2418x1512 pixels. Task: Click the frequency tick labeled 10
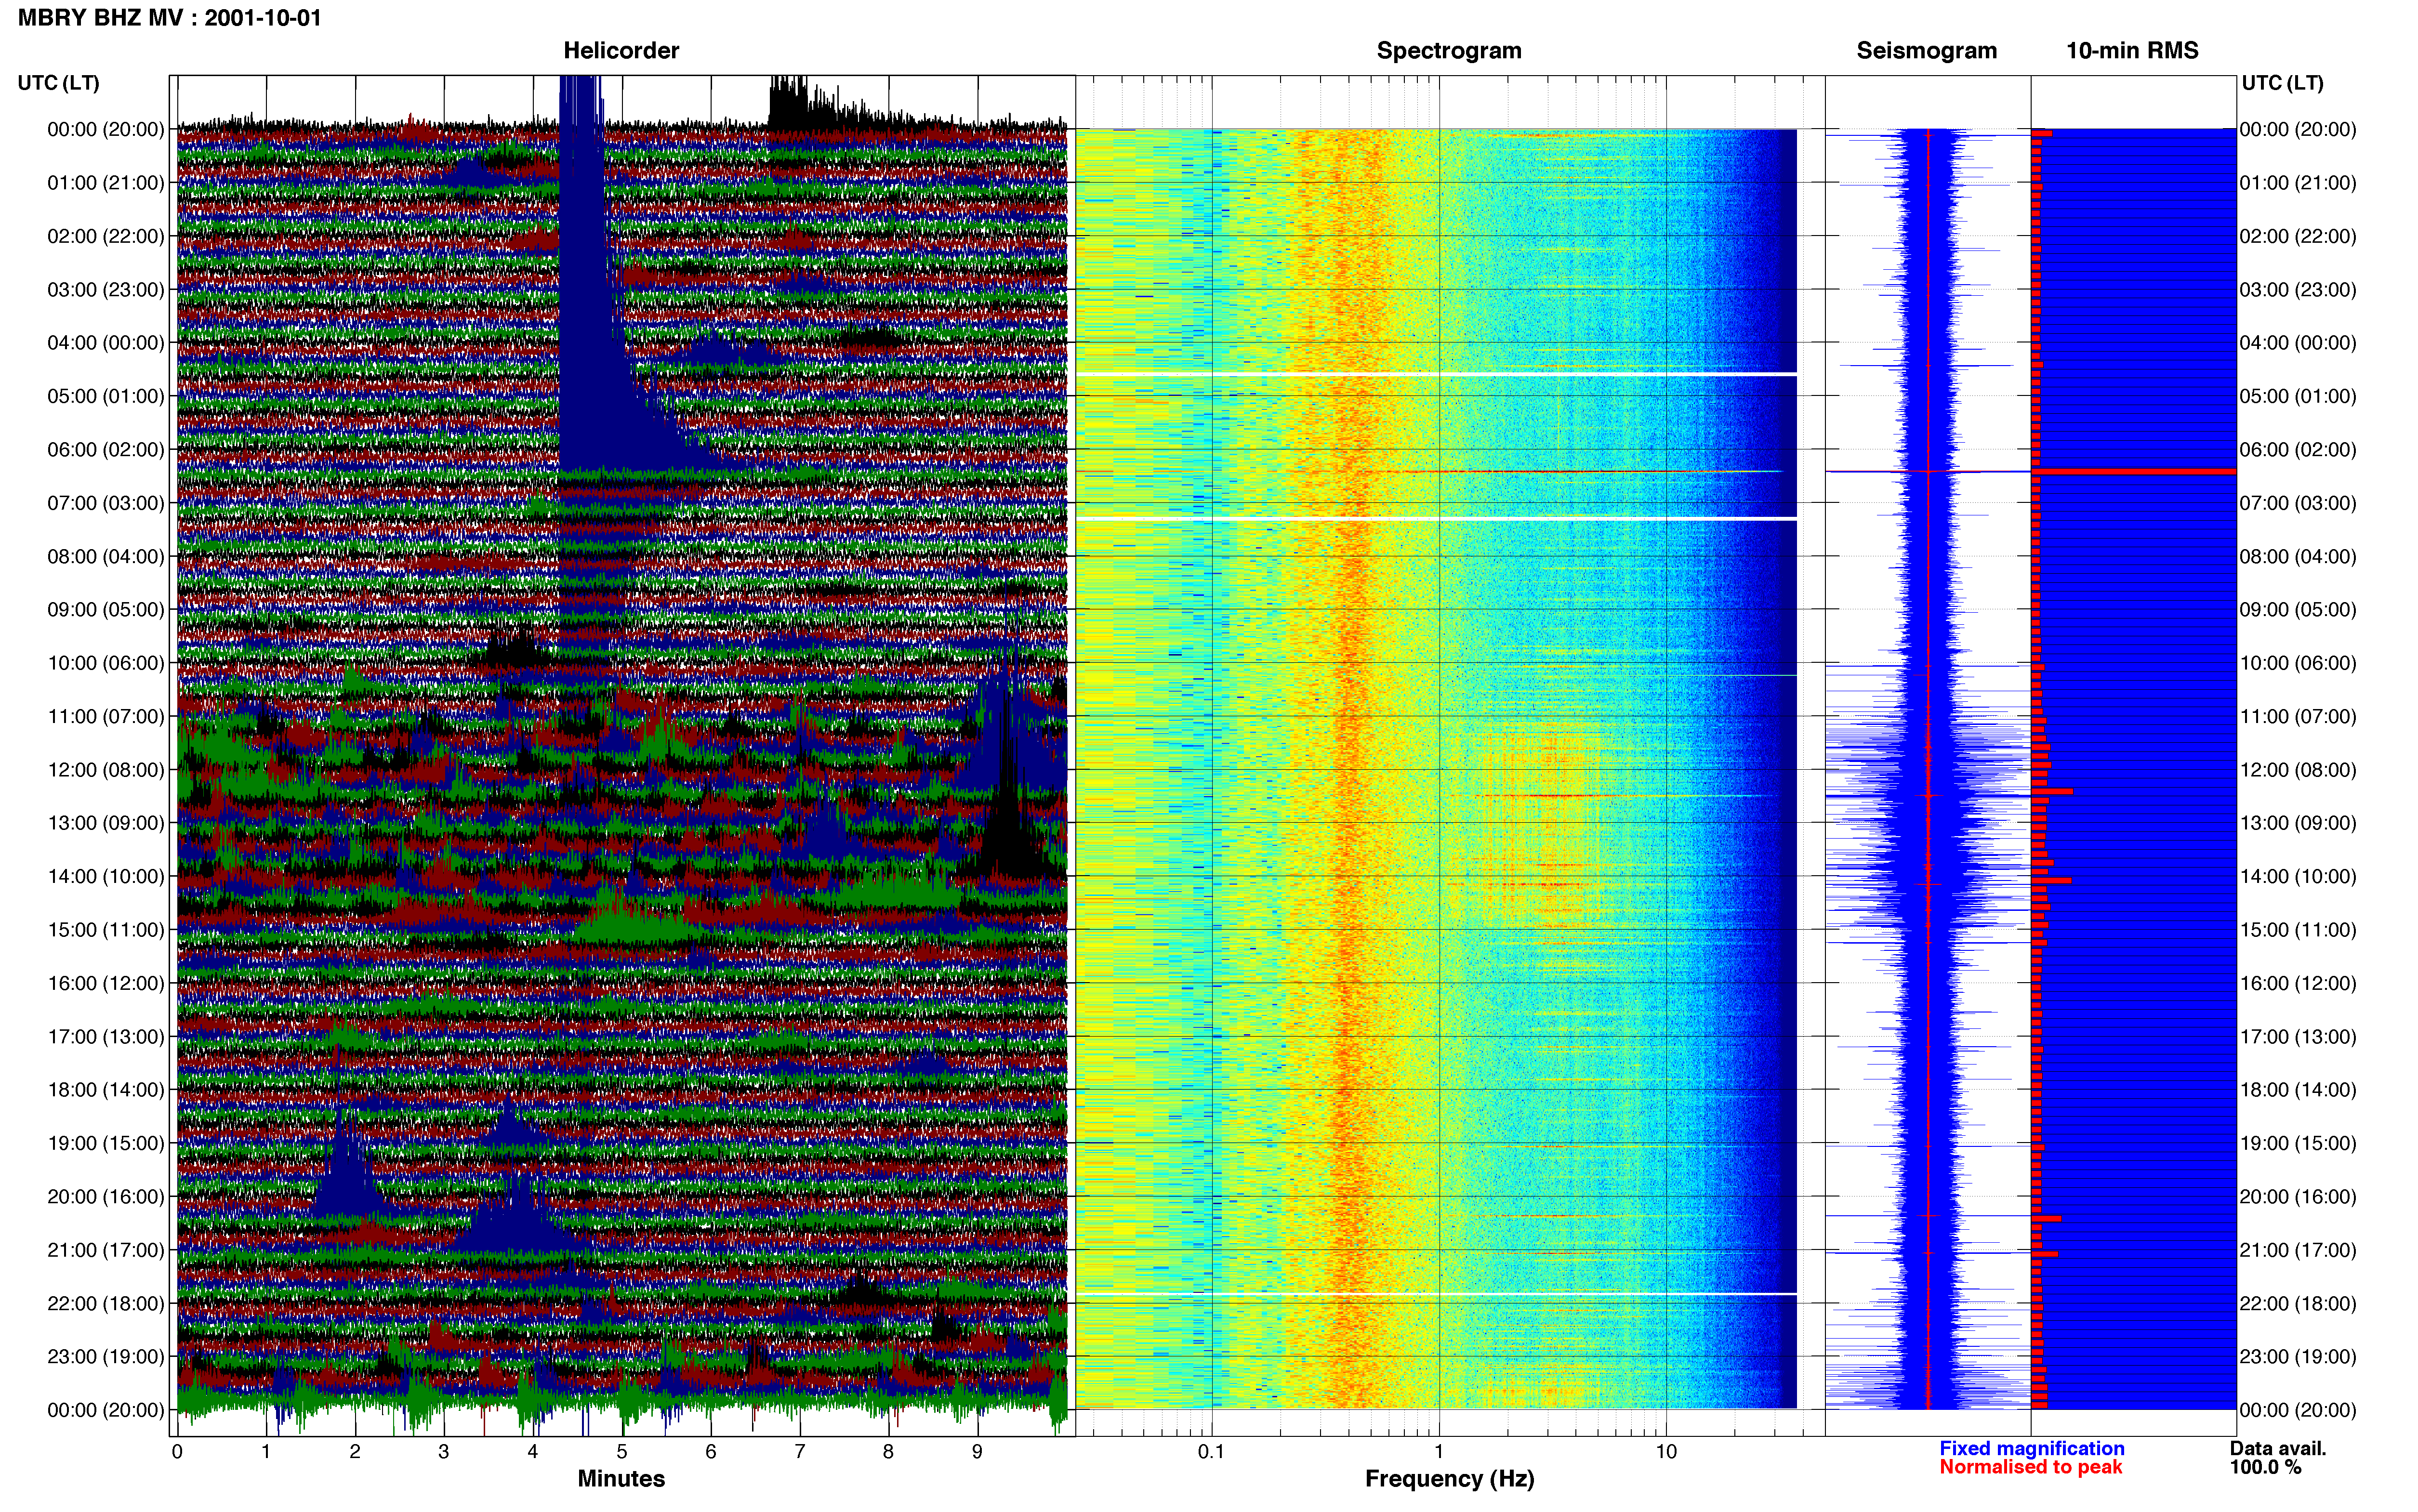(x=1666, y=1452)
